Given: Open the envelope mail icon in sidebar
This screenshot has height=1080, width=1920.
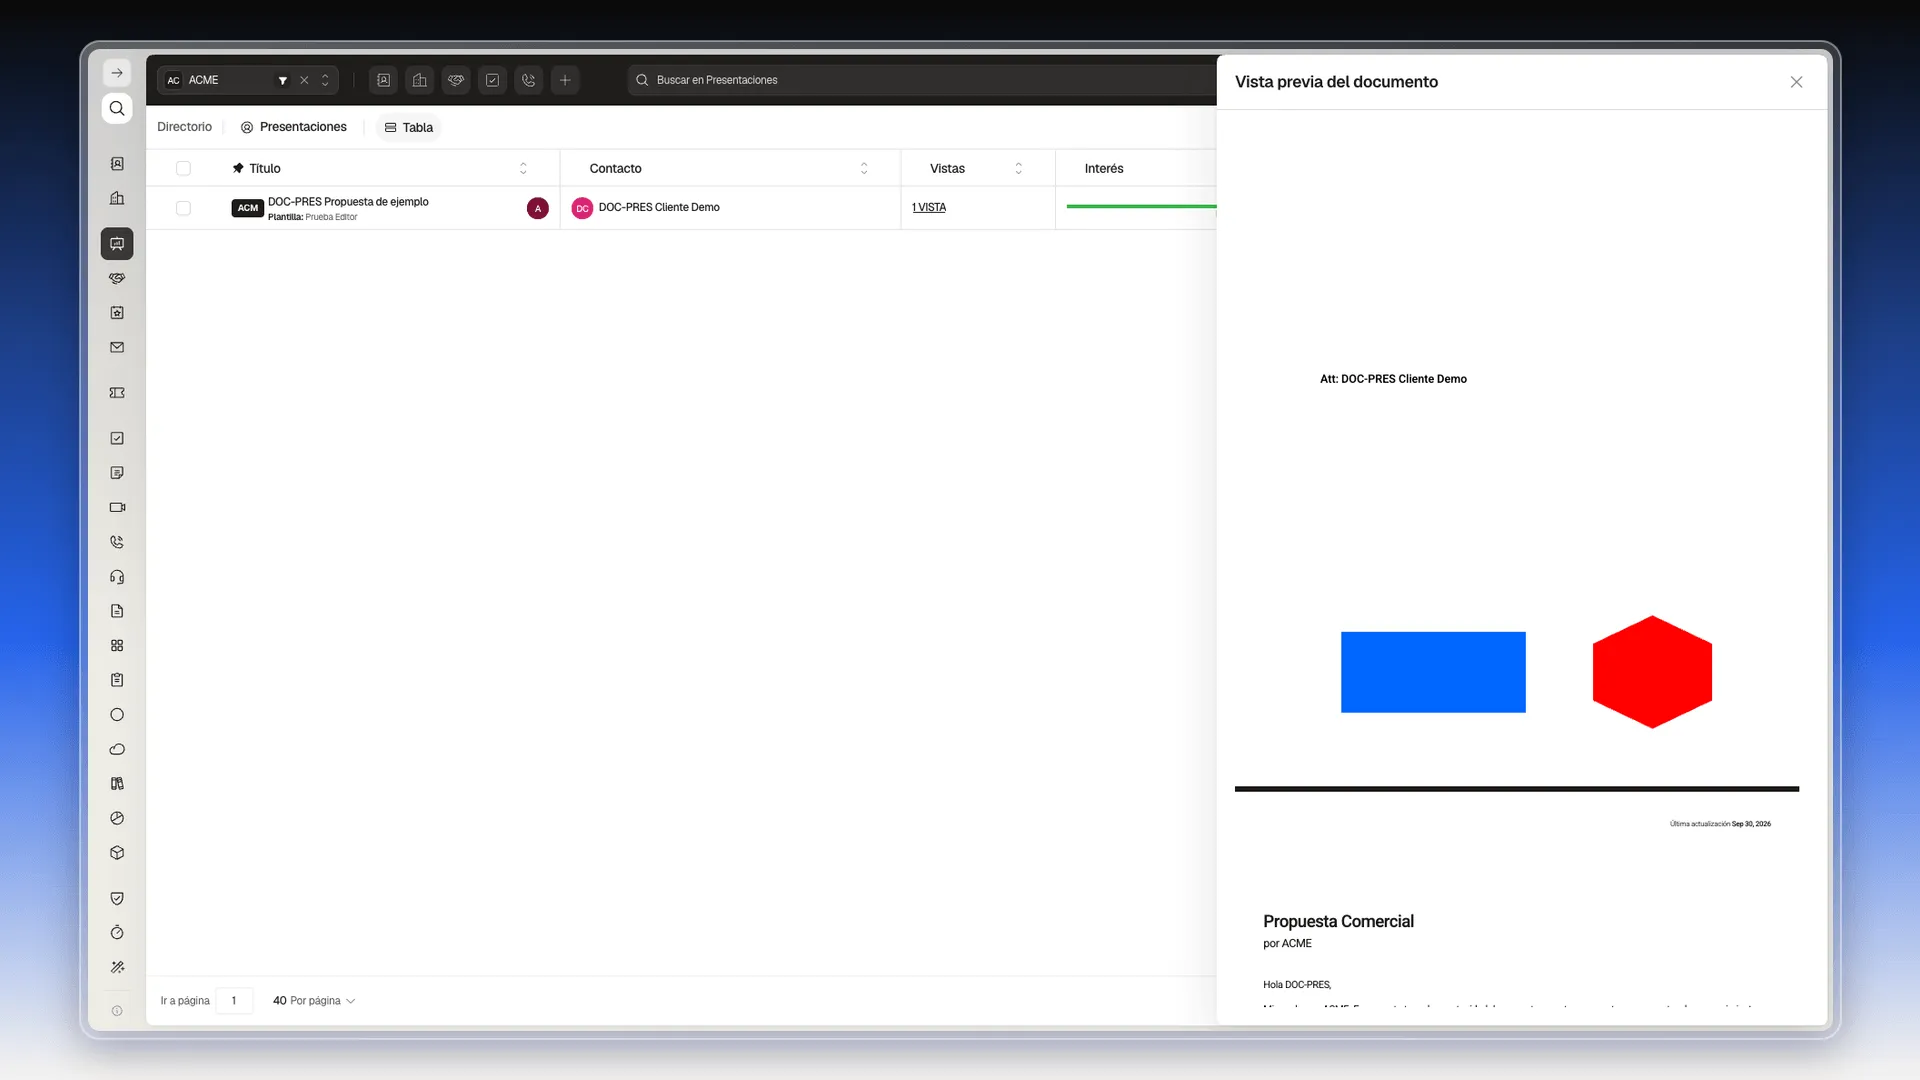Looking at the screenshot, I should [117, 347].
